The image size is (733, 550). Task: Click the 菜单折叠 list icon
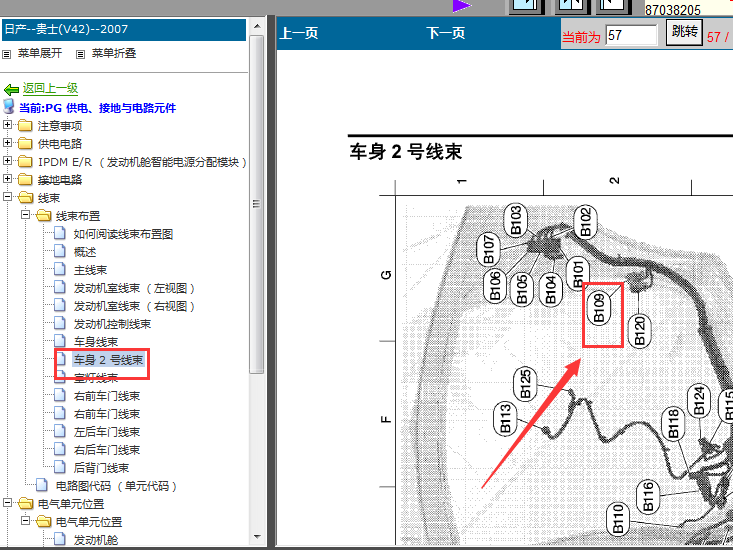pyautogui.click(x=80, y=54)
